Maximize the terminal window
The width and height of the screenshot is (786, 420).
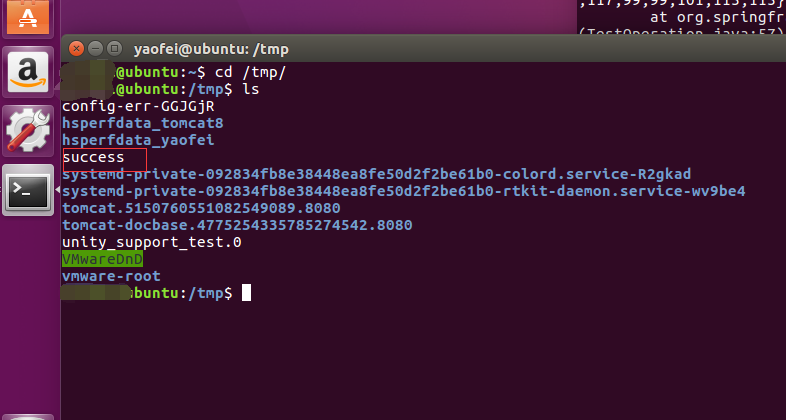pyautogui.click(x=114, y=48)
